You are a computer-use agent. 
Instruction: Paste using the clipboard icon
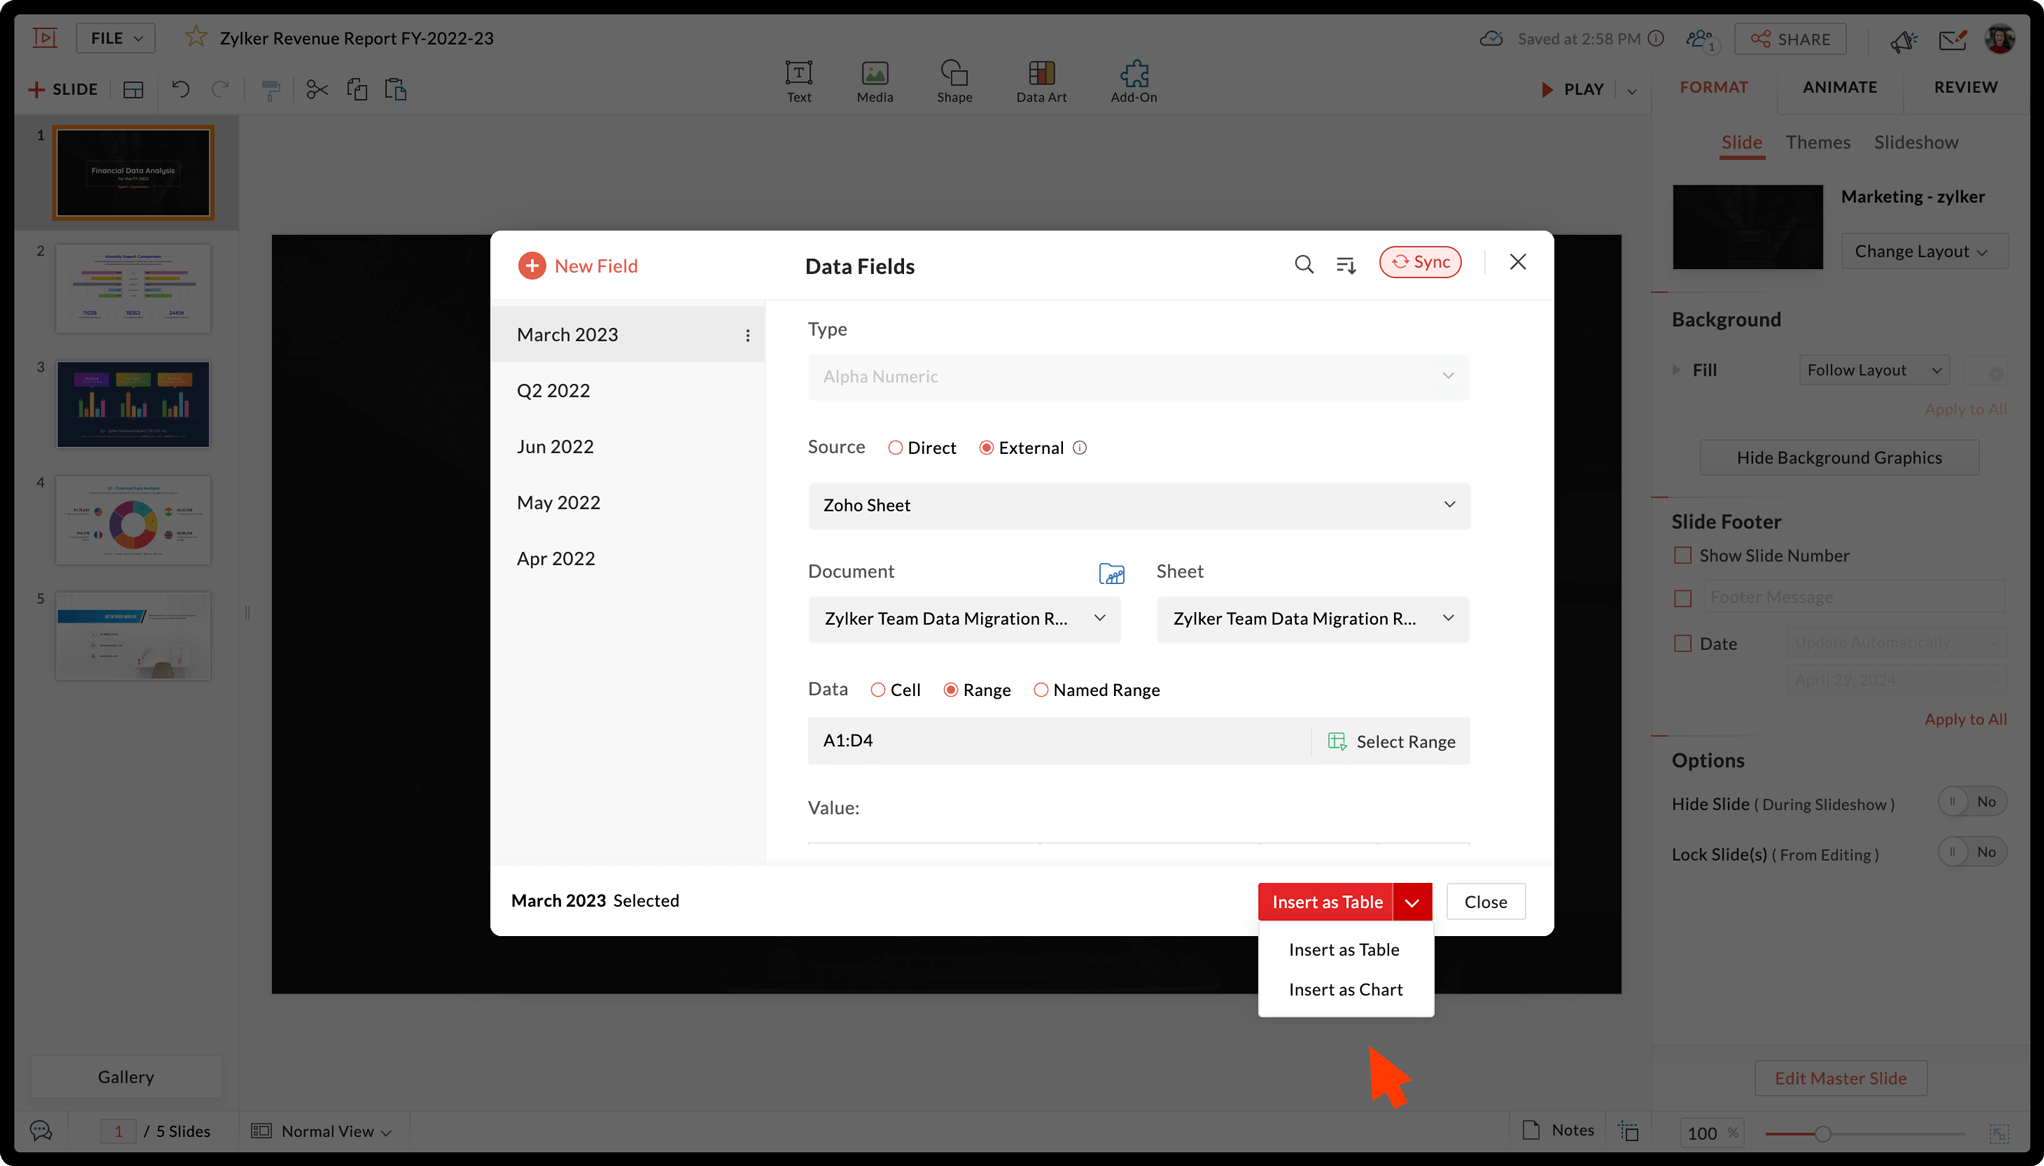tap(396, 89)
